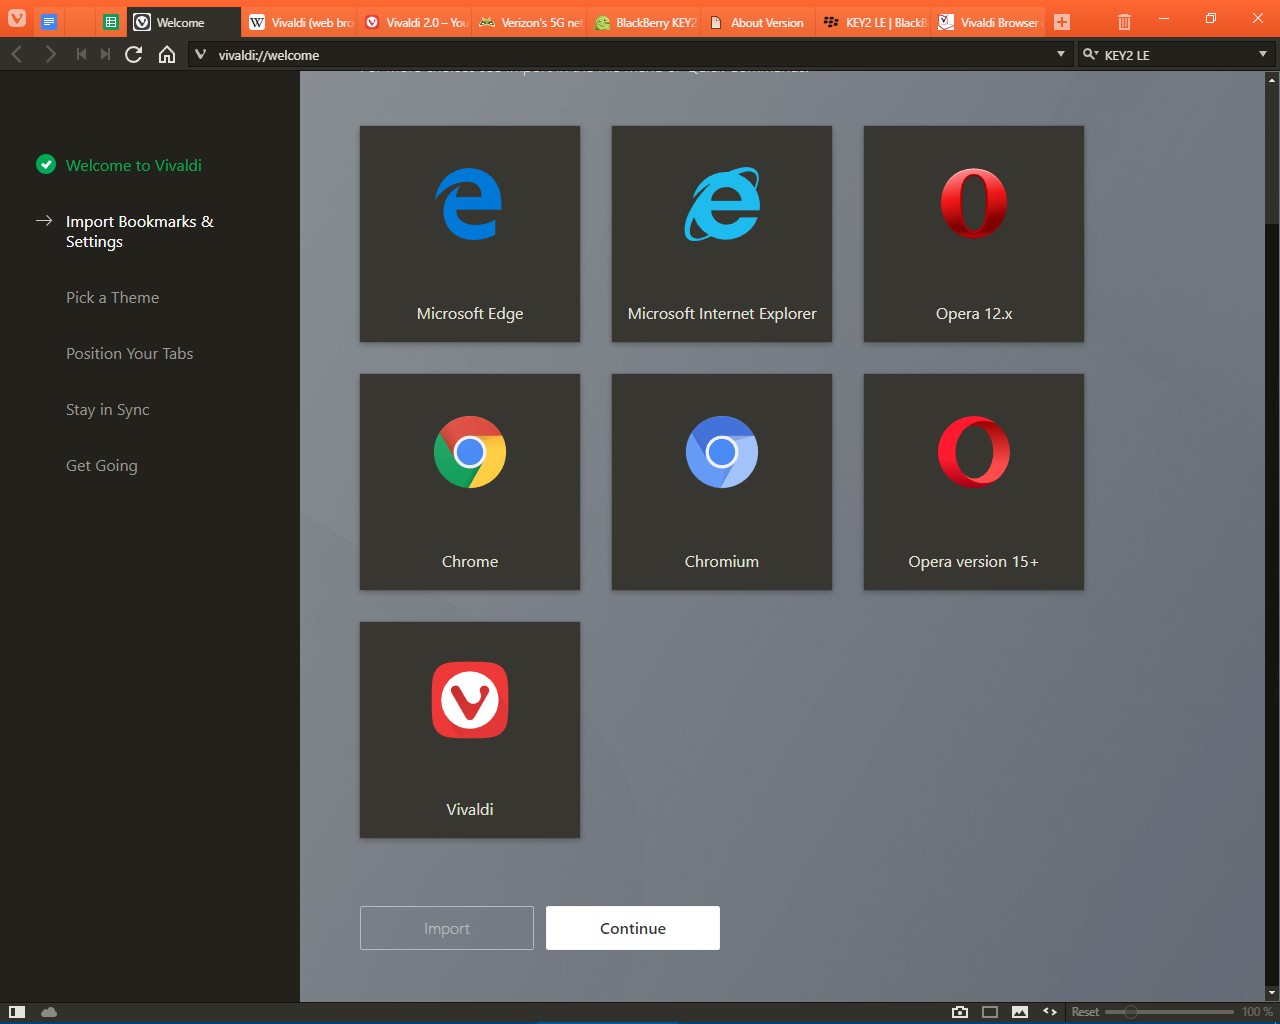The height and width of the screenshot is (1024, 1280).
Task: Open the closed tabs trash can
Action: 1124,22
